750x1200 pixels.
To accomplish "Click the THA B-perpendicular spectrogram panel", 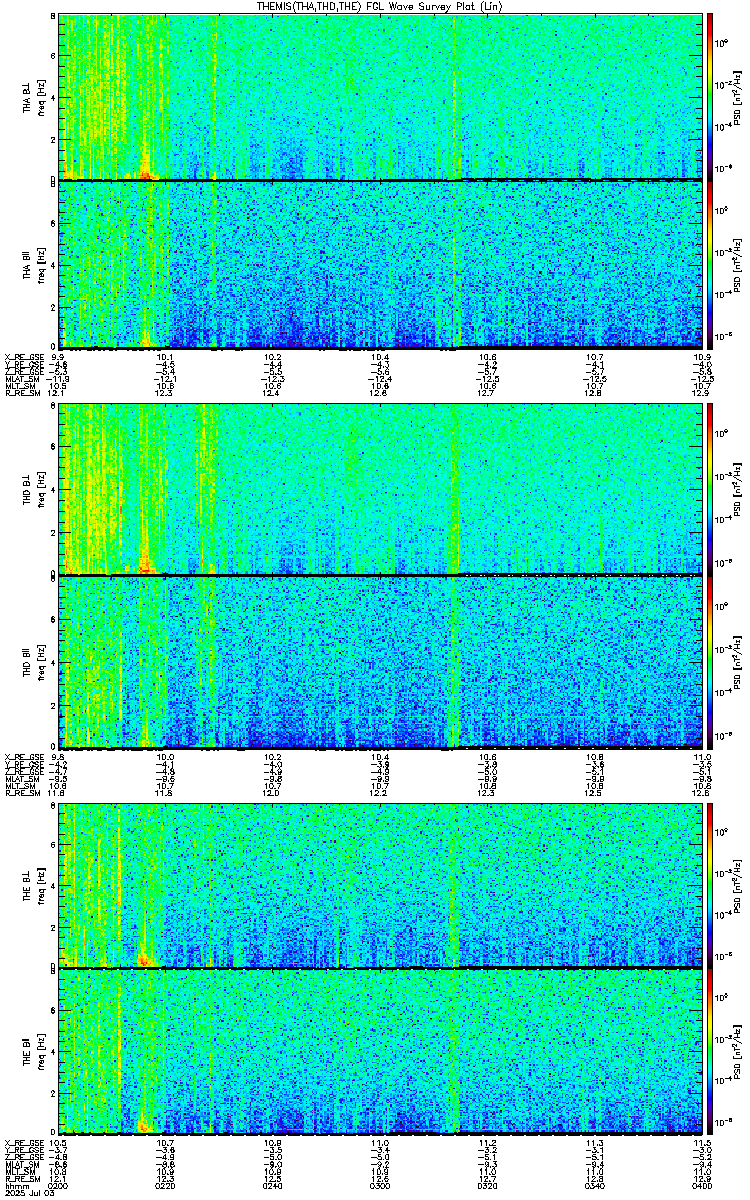I will (381, 97).
